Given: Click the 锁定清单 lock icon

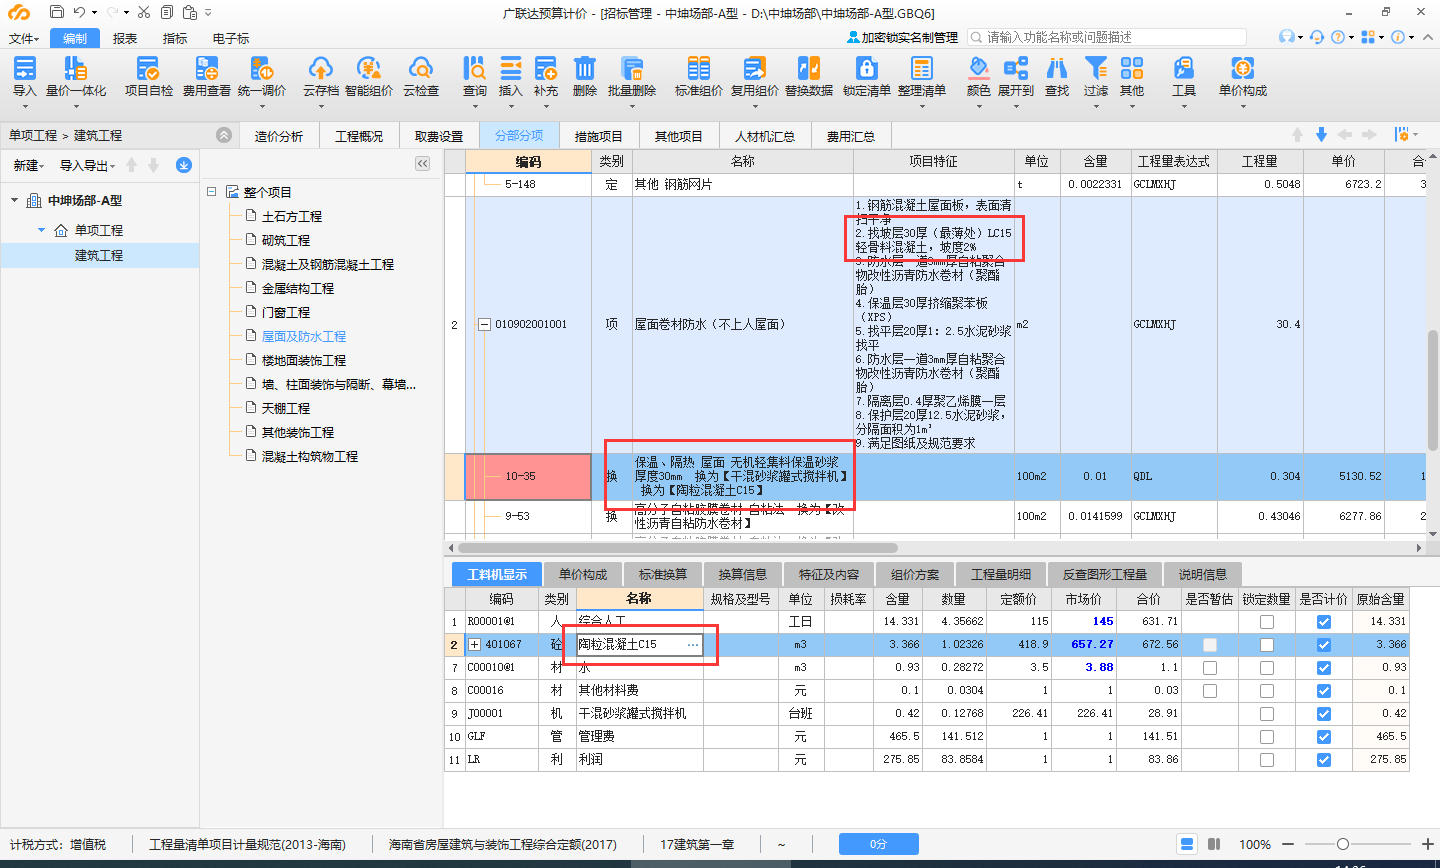Looking at the screenshot, I should click(x=866, y=68).
